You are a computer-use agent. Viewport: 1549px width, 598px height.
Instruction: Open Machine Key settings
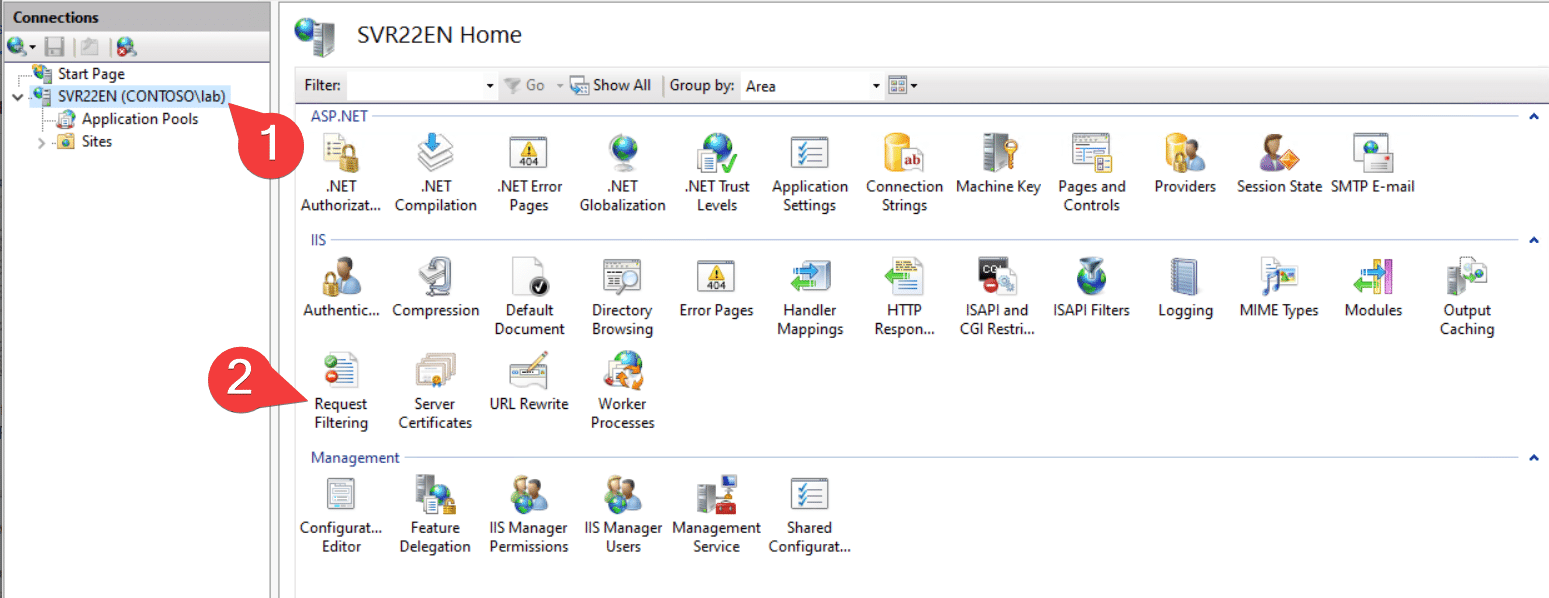tap(998, 164)
